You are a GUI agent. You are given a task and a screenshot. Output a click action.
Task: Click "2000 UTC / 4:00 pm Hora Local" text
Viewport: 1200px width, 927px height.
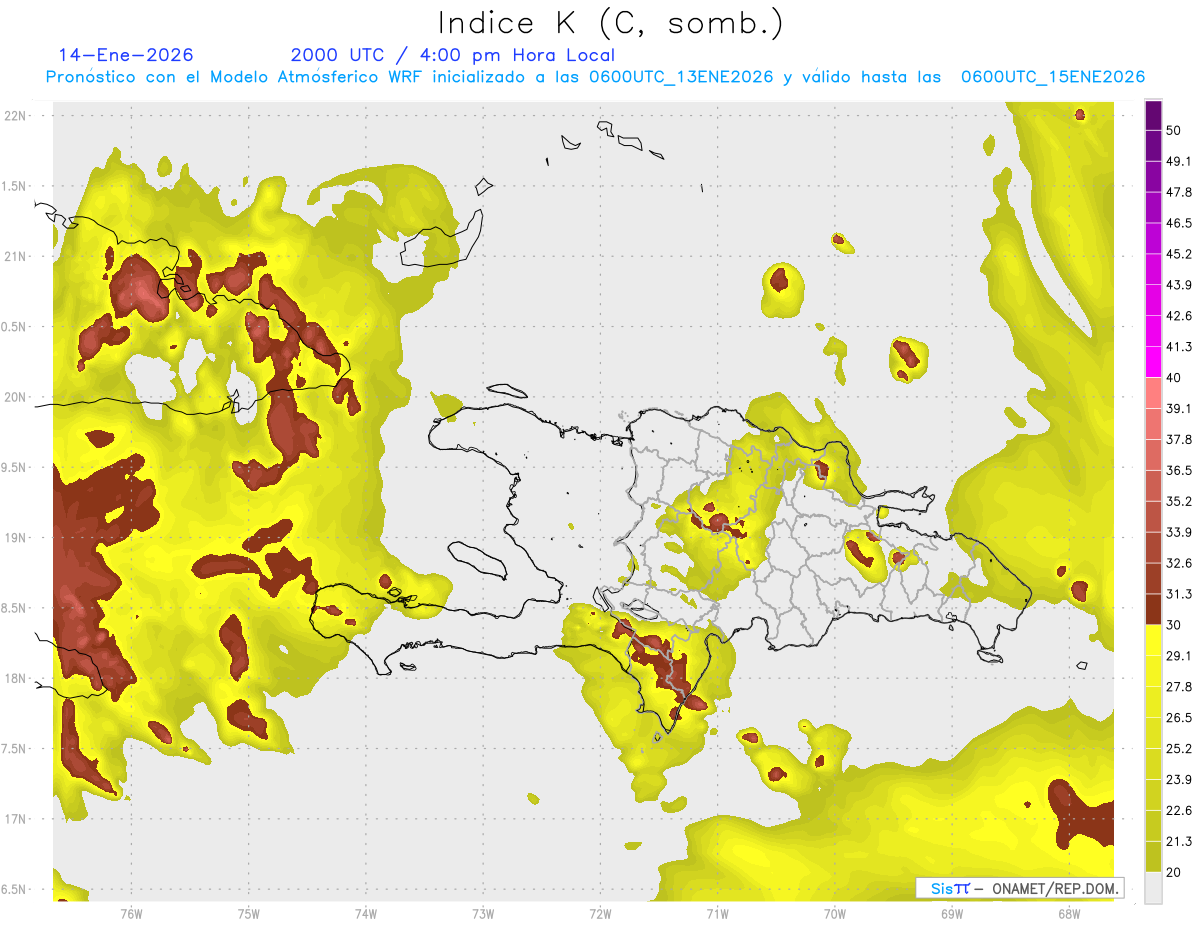tap(453, 55)
